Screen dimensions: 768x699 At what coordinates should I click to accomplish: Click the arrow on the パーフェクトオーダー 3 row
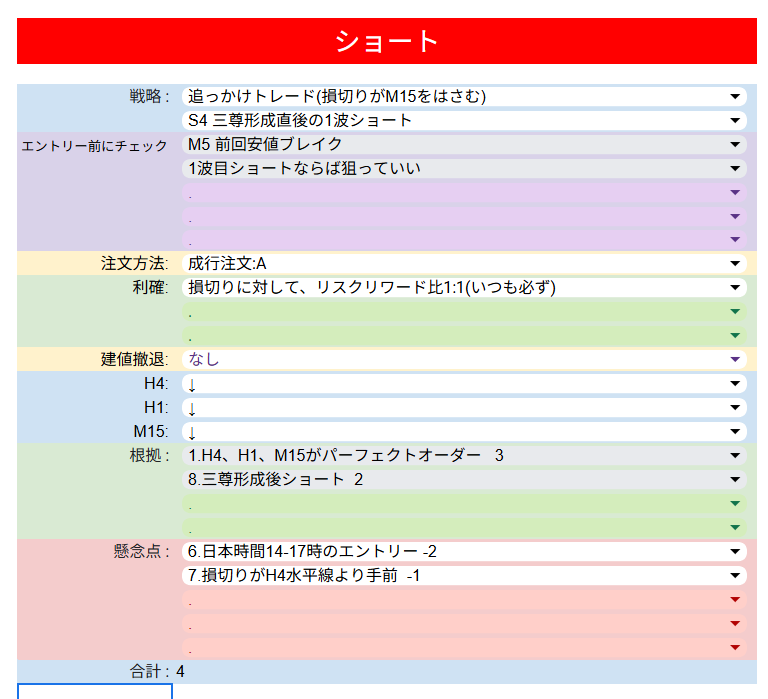pos(736,456)
